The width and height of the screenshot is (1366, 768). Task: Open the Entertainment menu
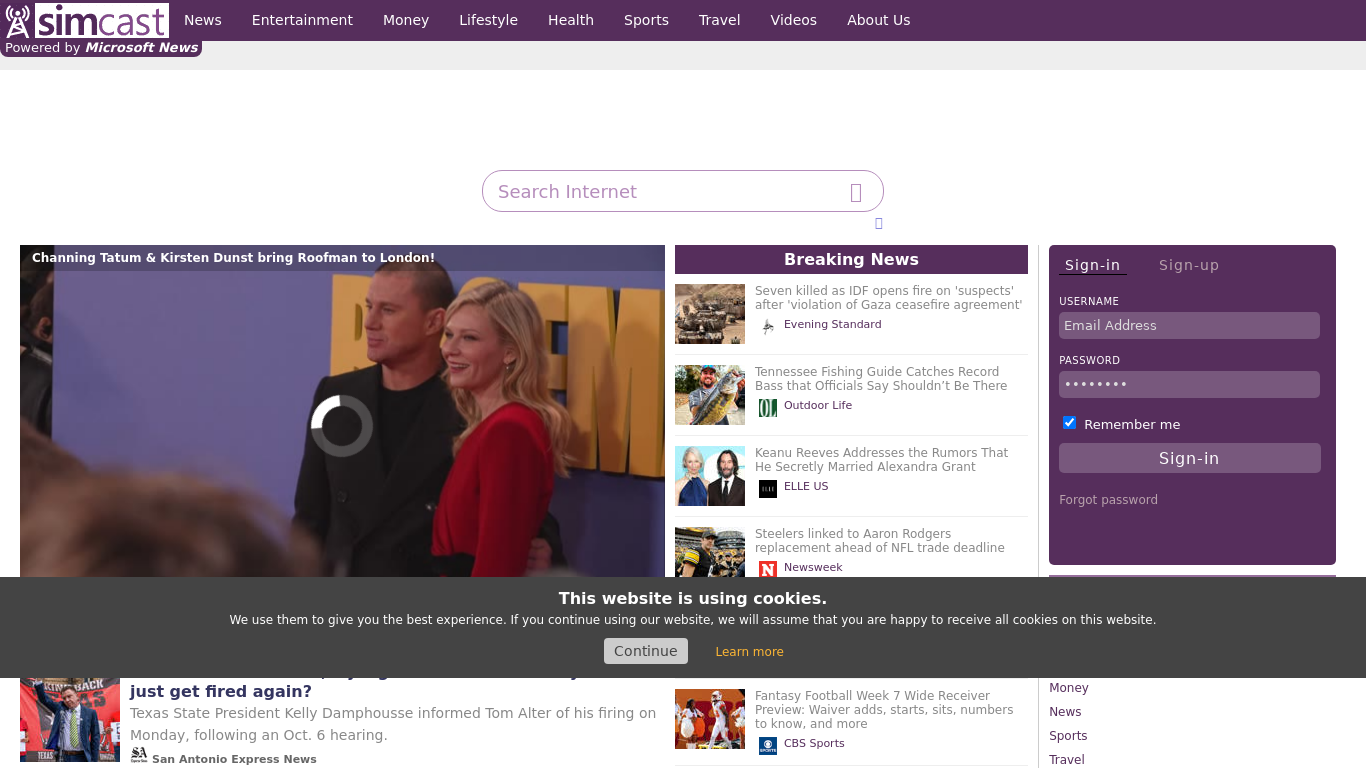tap(302, 20)
